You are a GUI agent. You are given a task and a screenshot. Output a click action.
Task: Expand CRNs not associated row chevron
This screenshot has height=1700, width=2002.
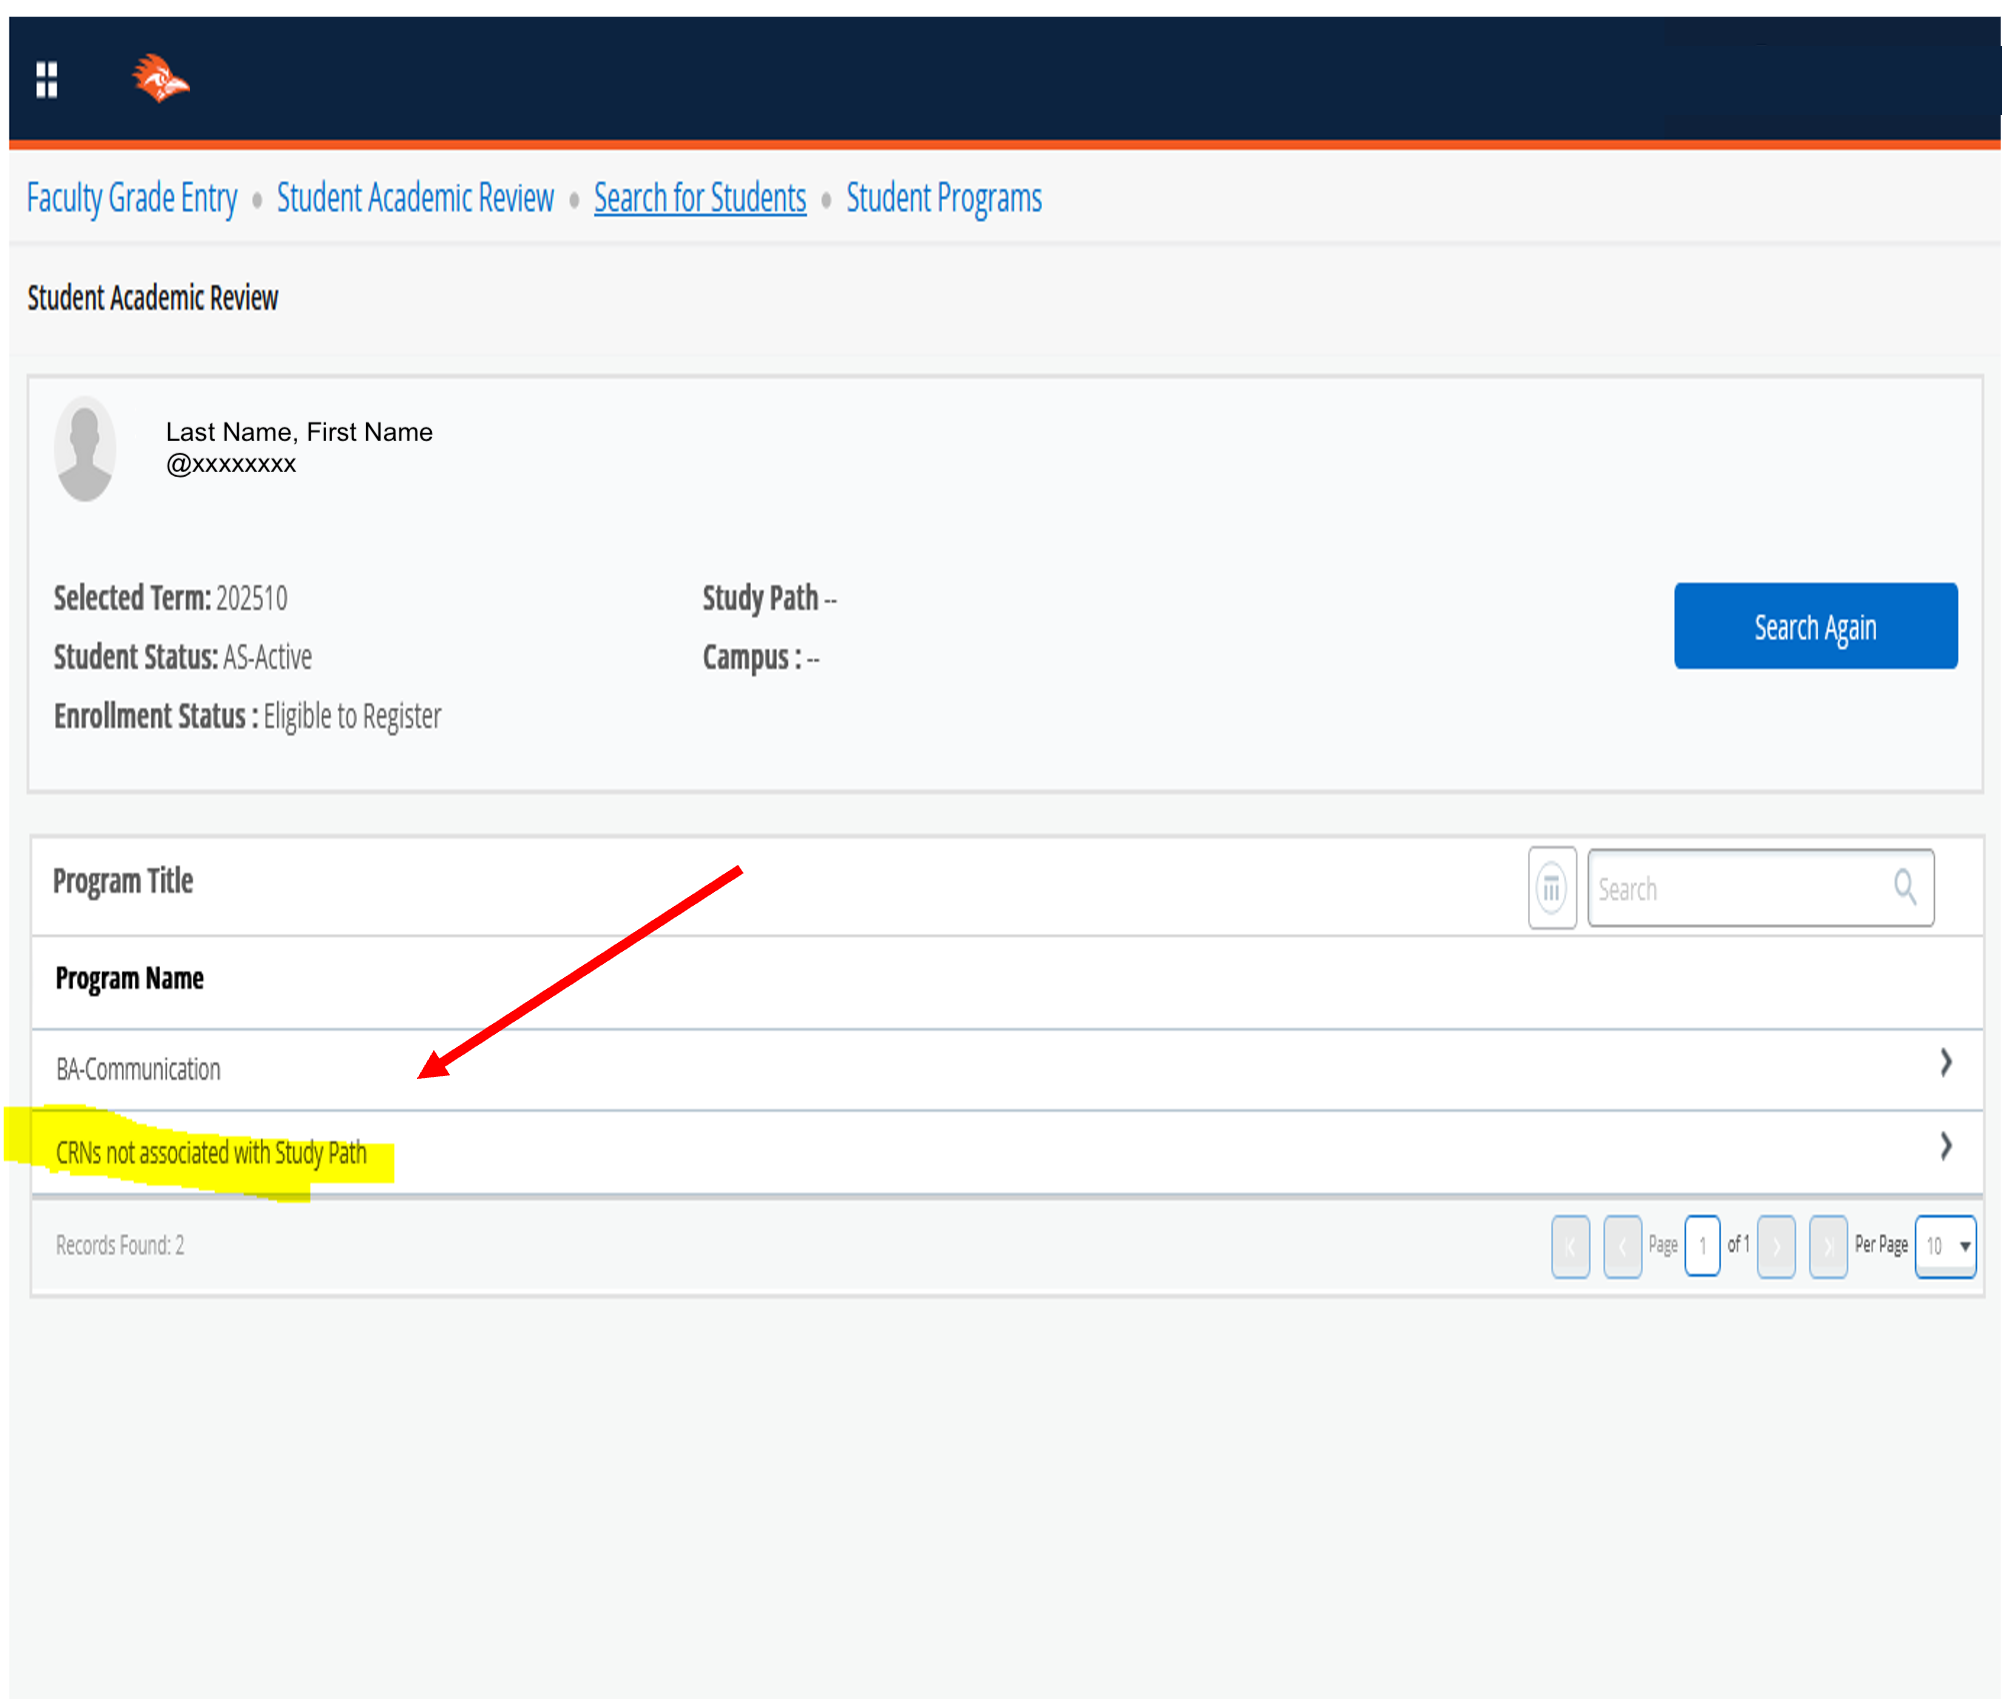[x=1945, y=1146]
